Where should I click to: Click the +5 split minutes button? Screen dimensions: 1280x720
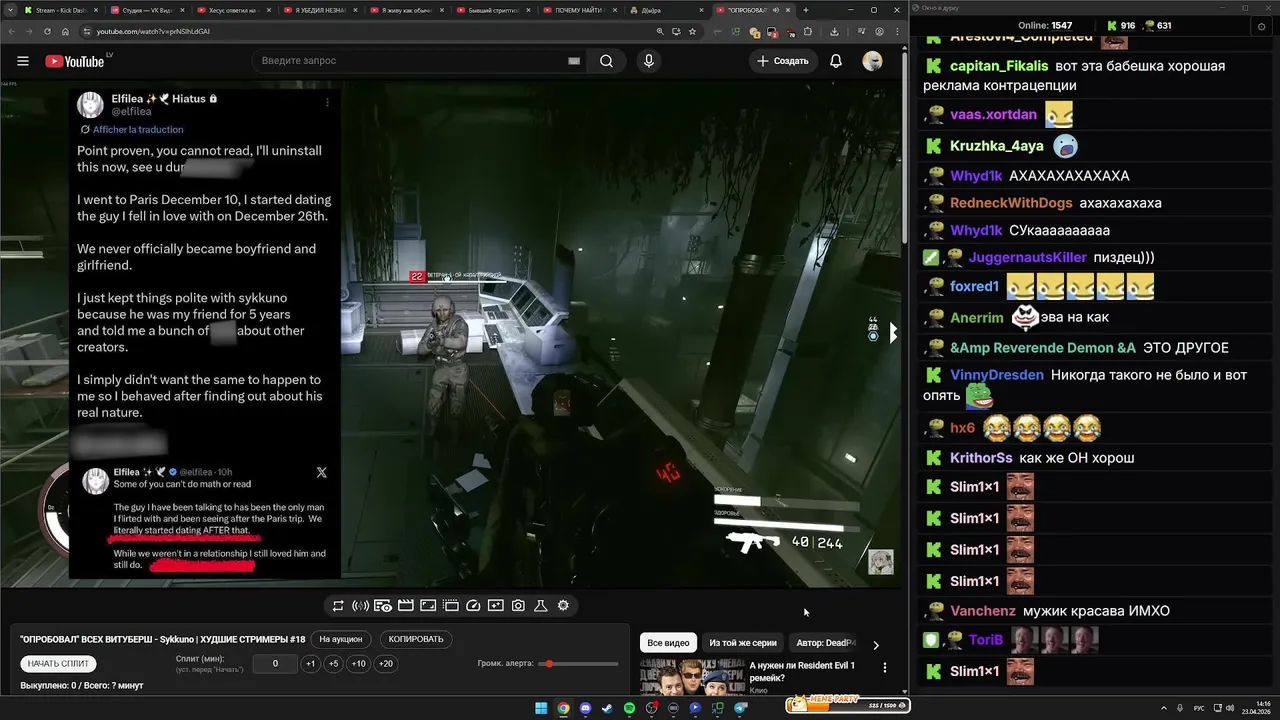click(334, 664)
